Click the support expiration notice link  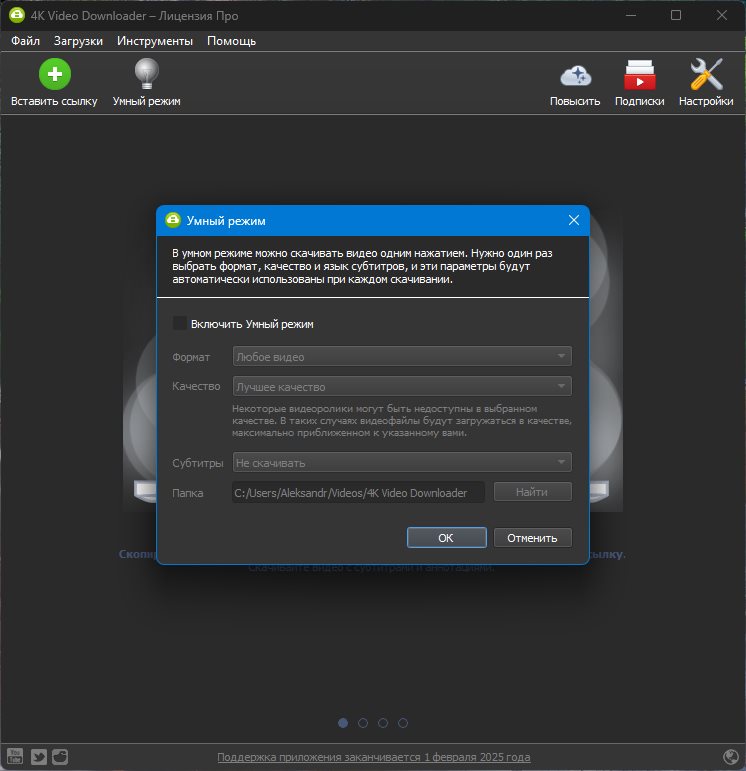374,757
